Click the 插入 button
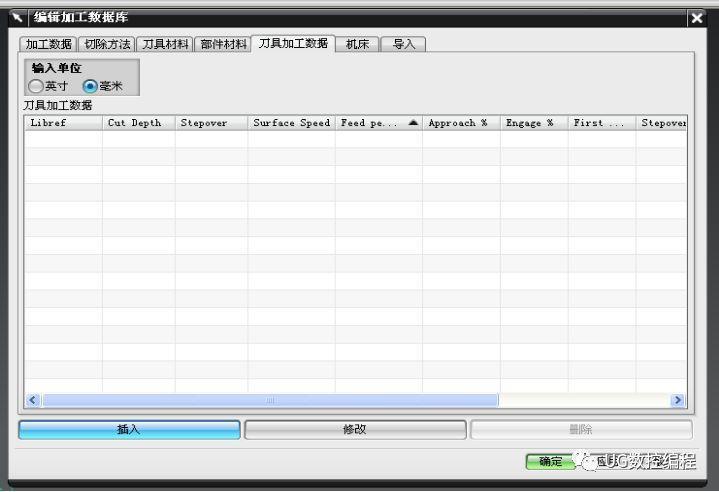Image resolution: width=719 pixels, height=492 pixels. point(129,430)
